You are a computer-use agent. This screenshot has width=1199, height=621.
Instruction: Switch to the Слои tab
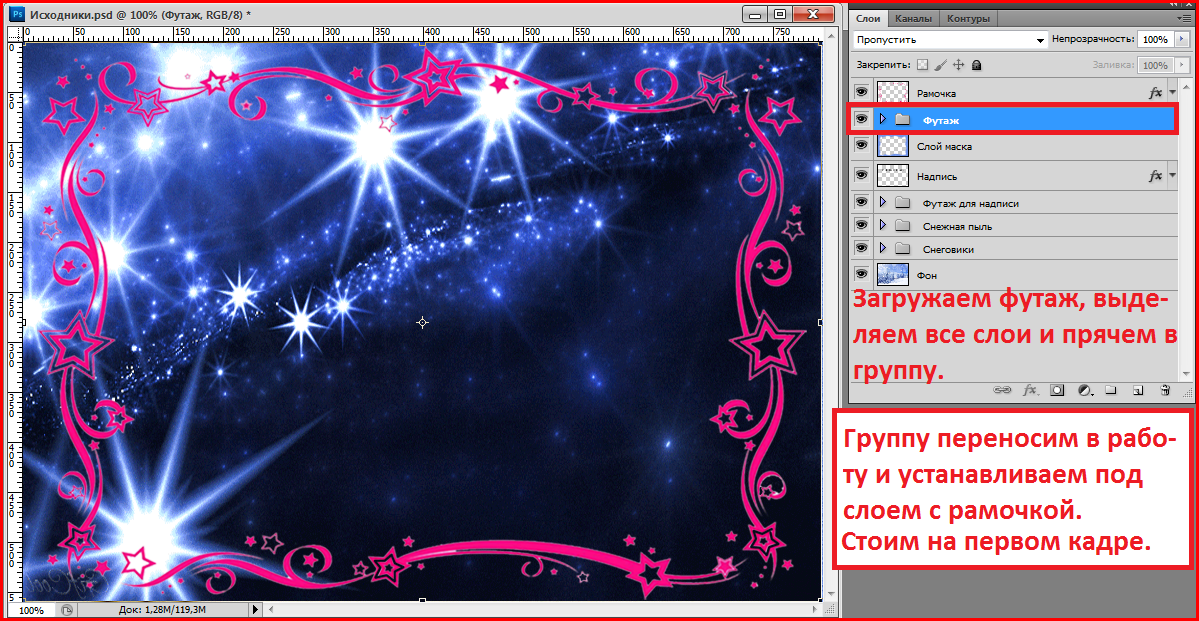coord(868,18)
